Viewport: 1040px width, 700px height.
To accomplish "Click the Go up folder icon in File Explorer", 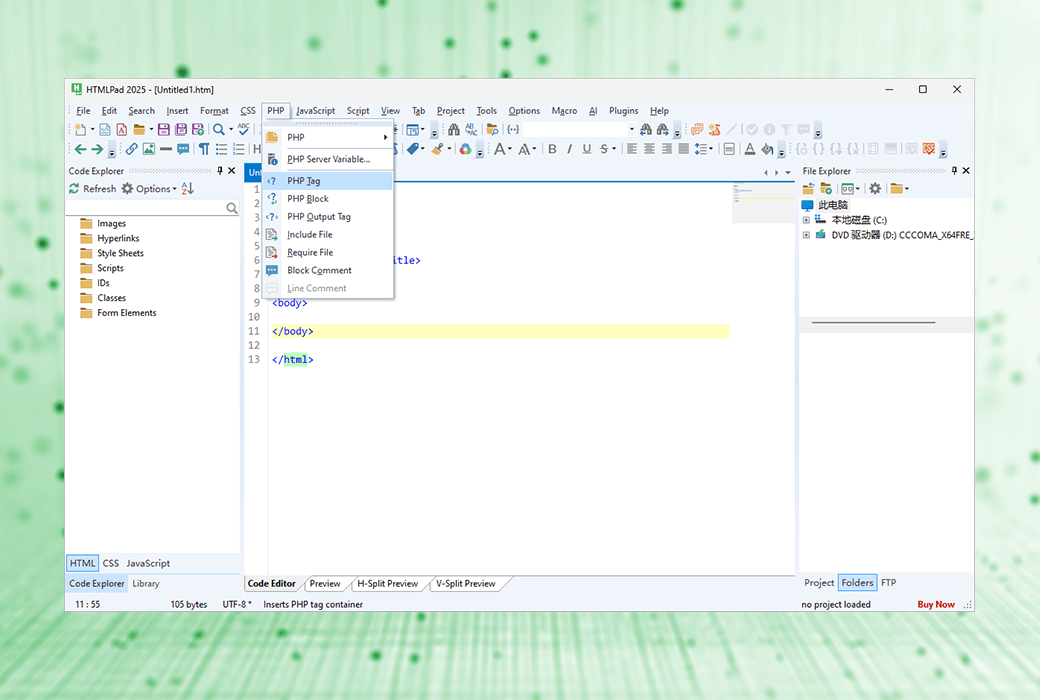I will click(808, 188).
